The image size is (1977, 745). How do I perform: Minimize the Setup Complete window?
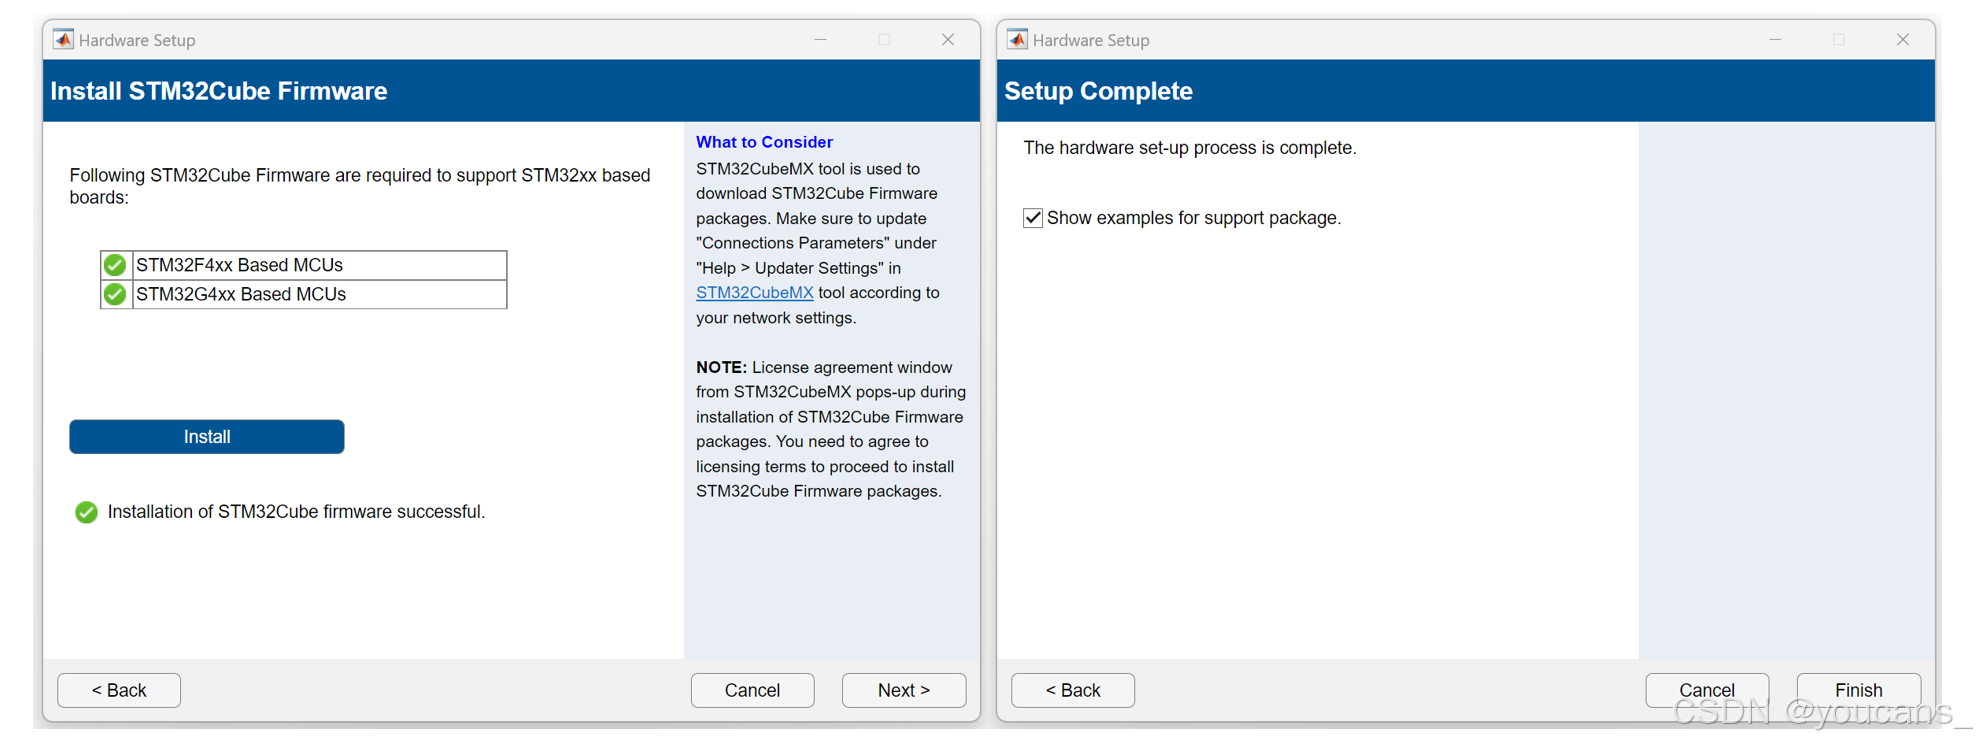[1775, 40]
